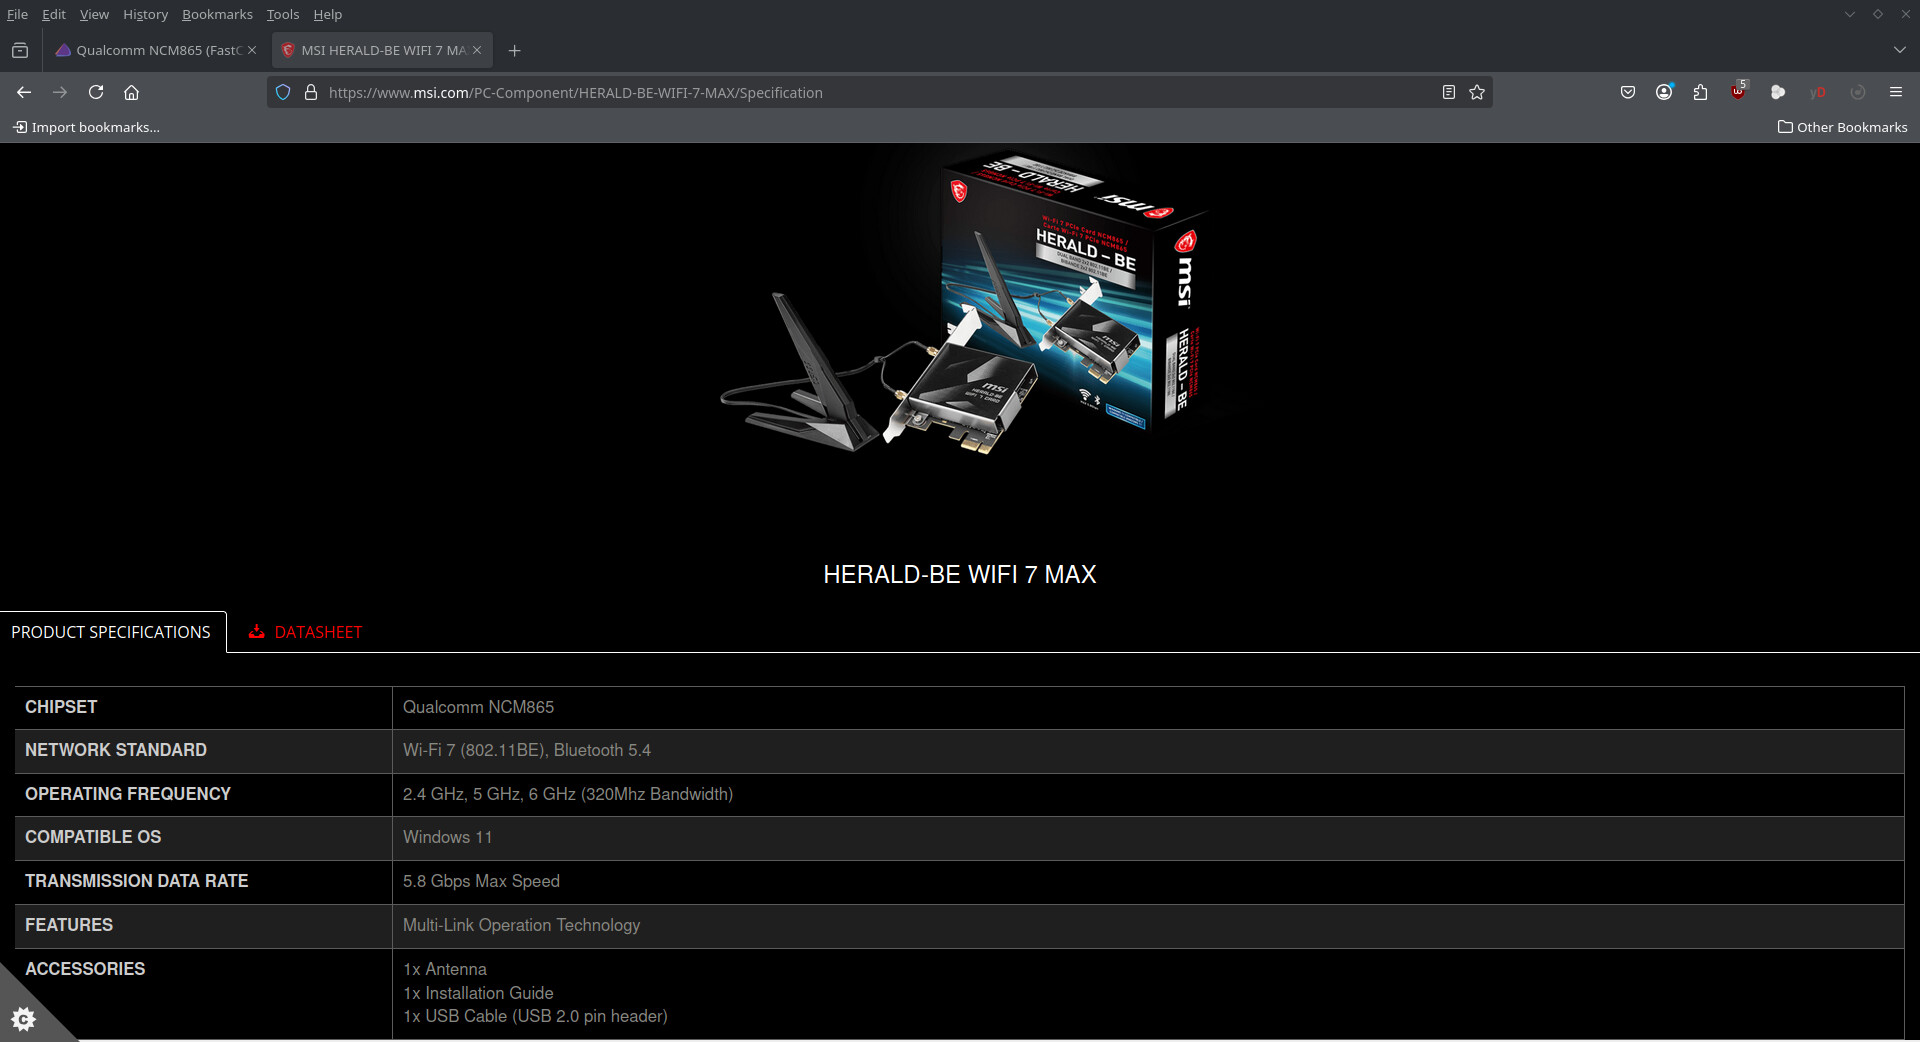Click the TRANSMISSION DATA RATE label

(x=137, y=881)
